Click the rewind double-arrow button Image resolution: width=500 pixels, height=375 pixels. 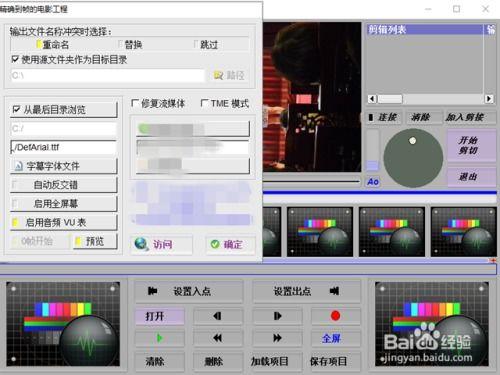coord(218,338)
